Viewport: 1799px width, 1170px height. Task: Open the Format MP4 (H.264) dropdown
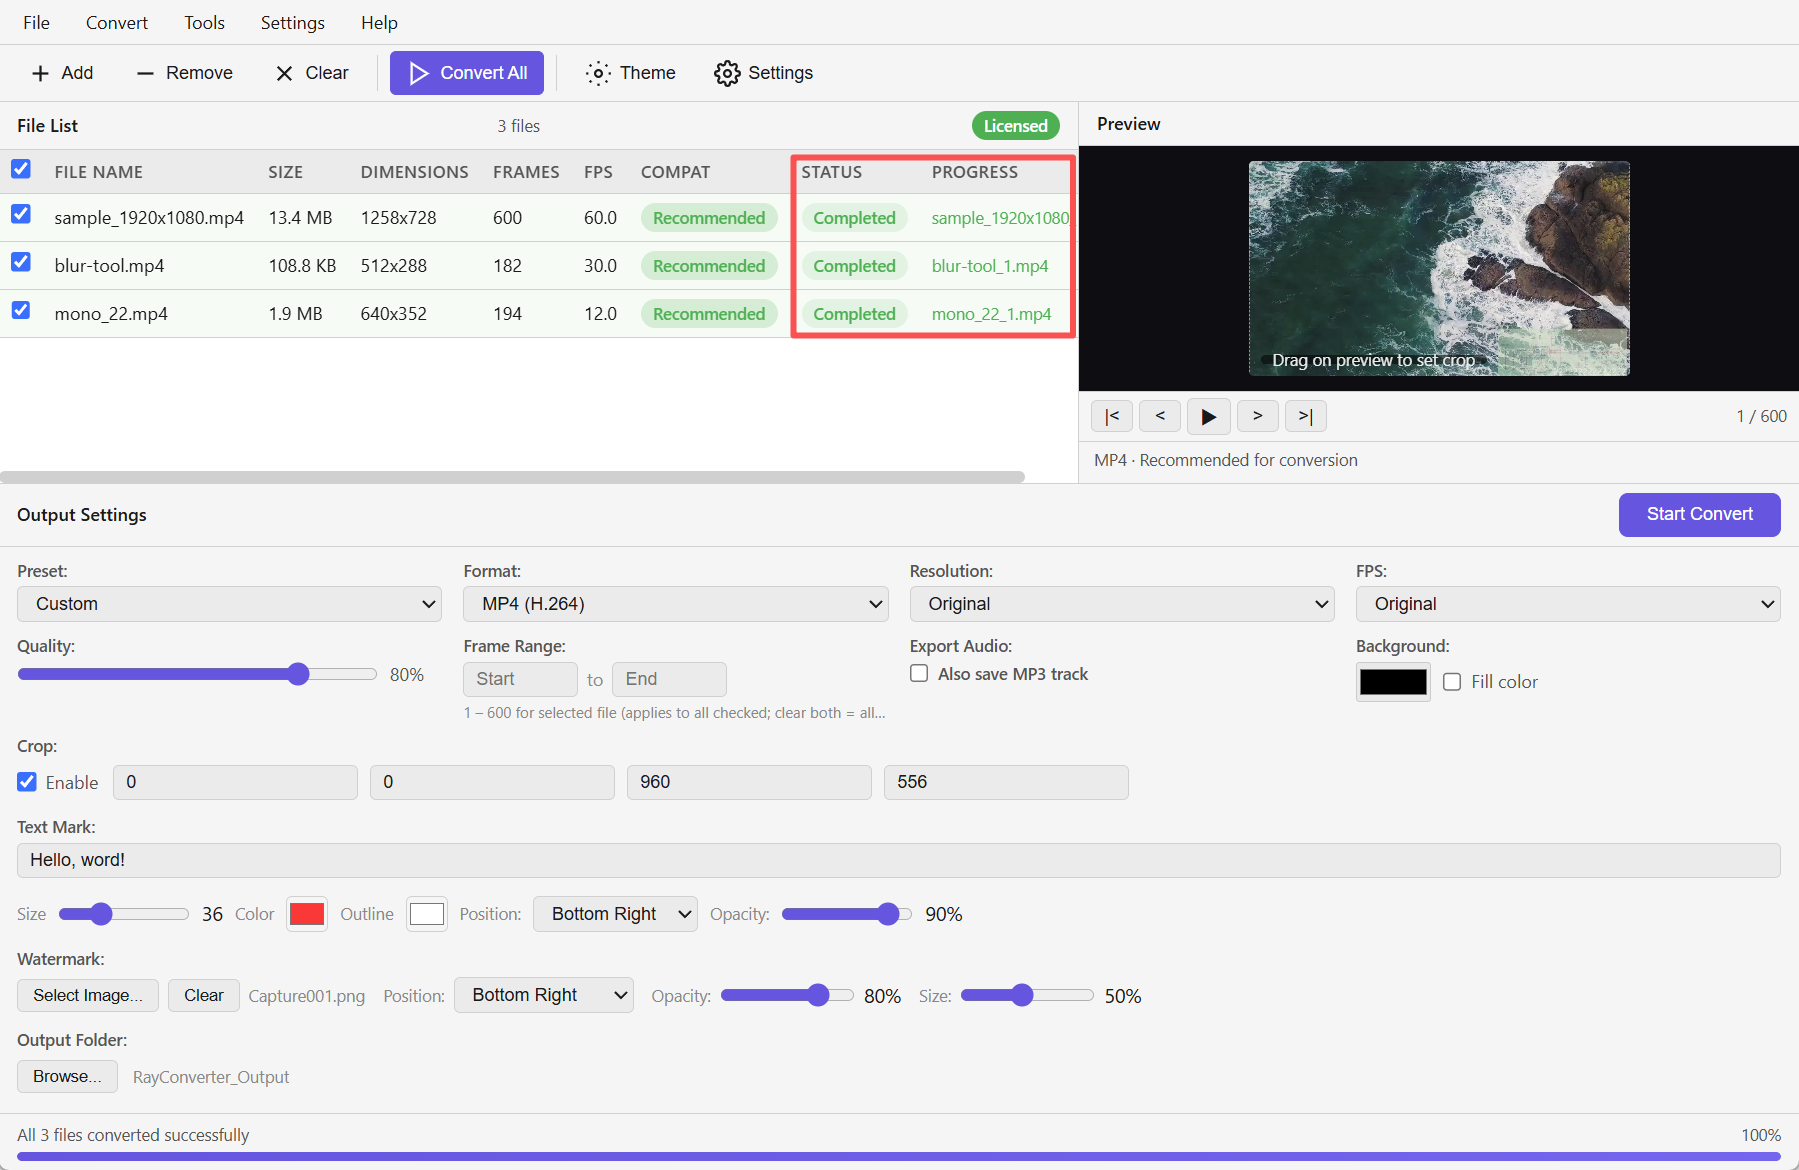coord(676,604)
